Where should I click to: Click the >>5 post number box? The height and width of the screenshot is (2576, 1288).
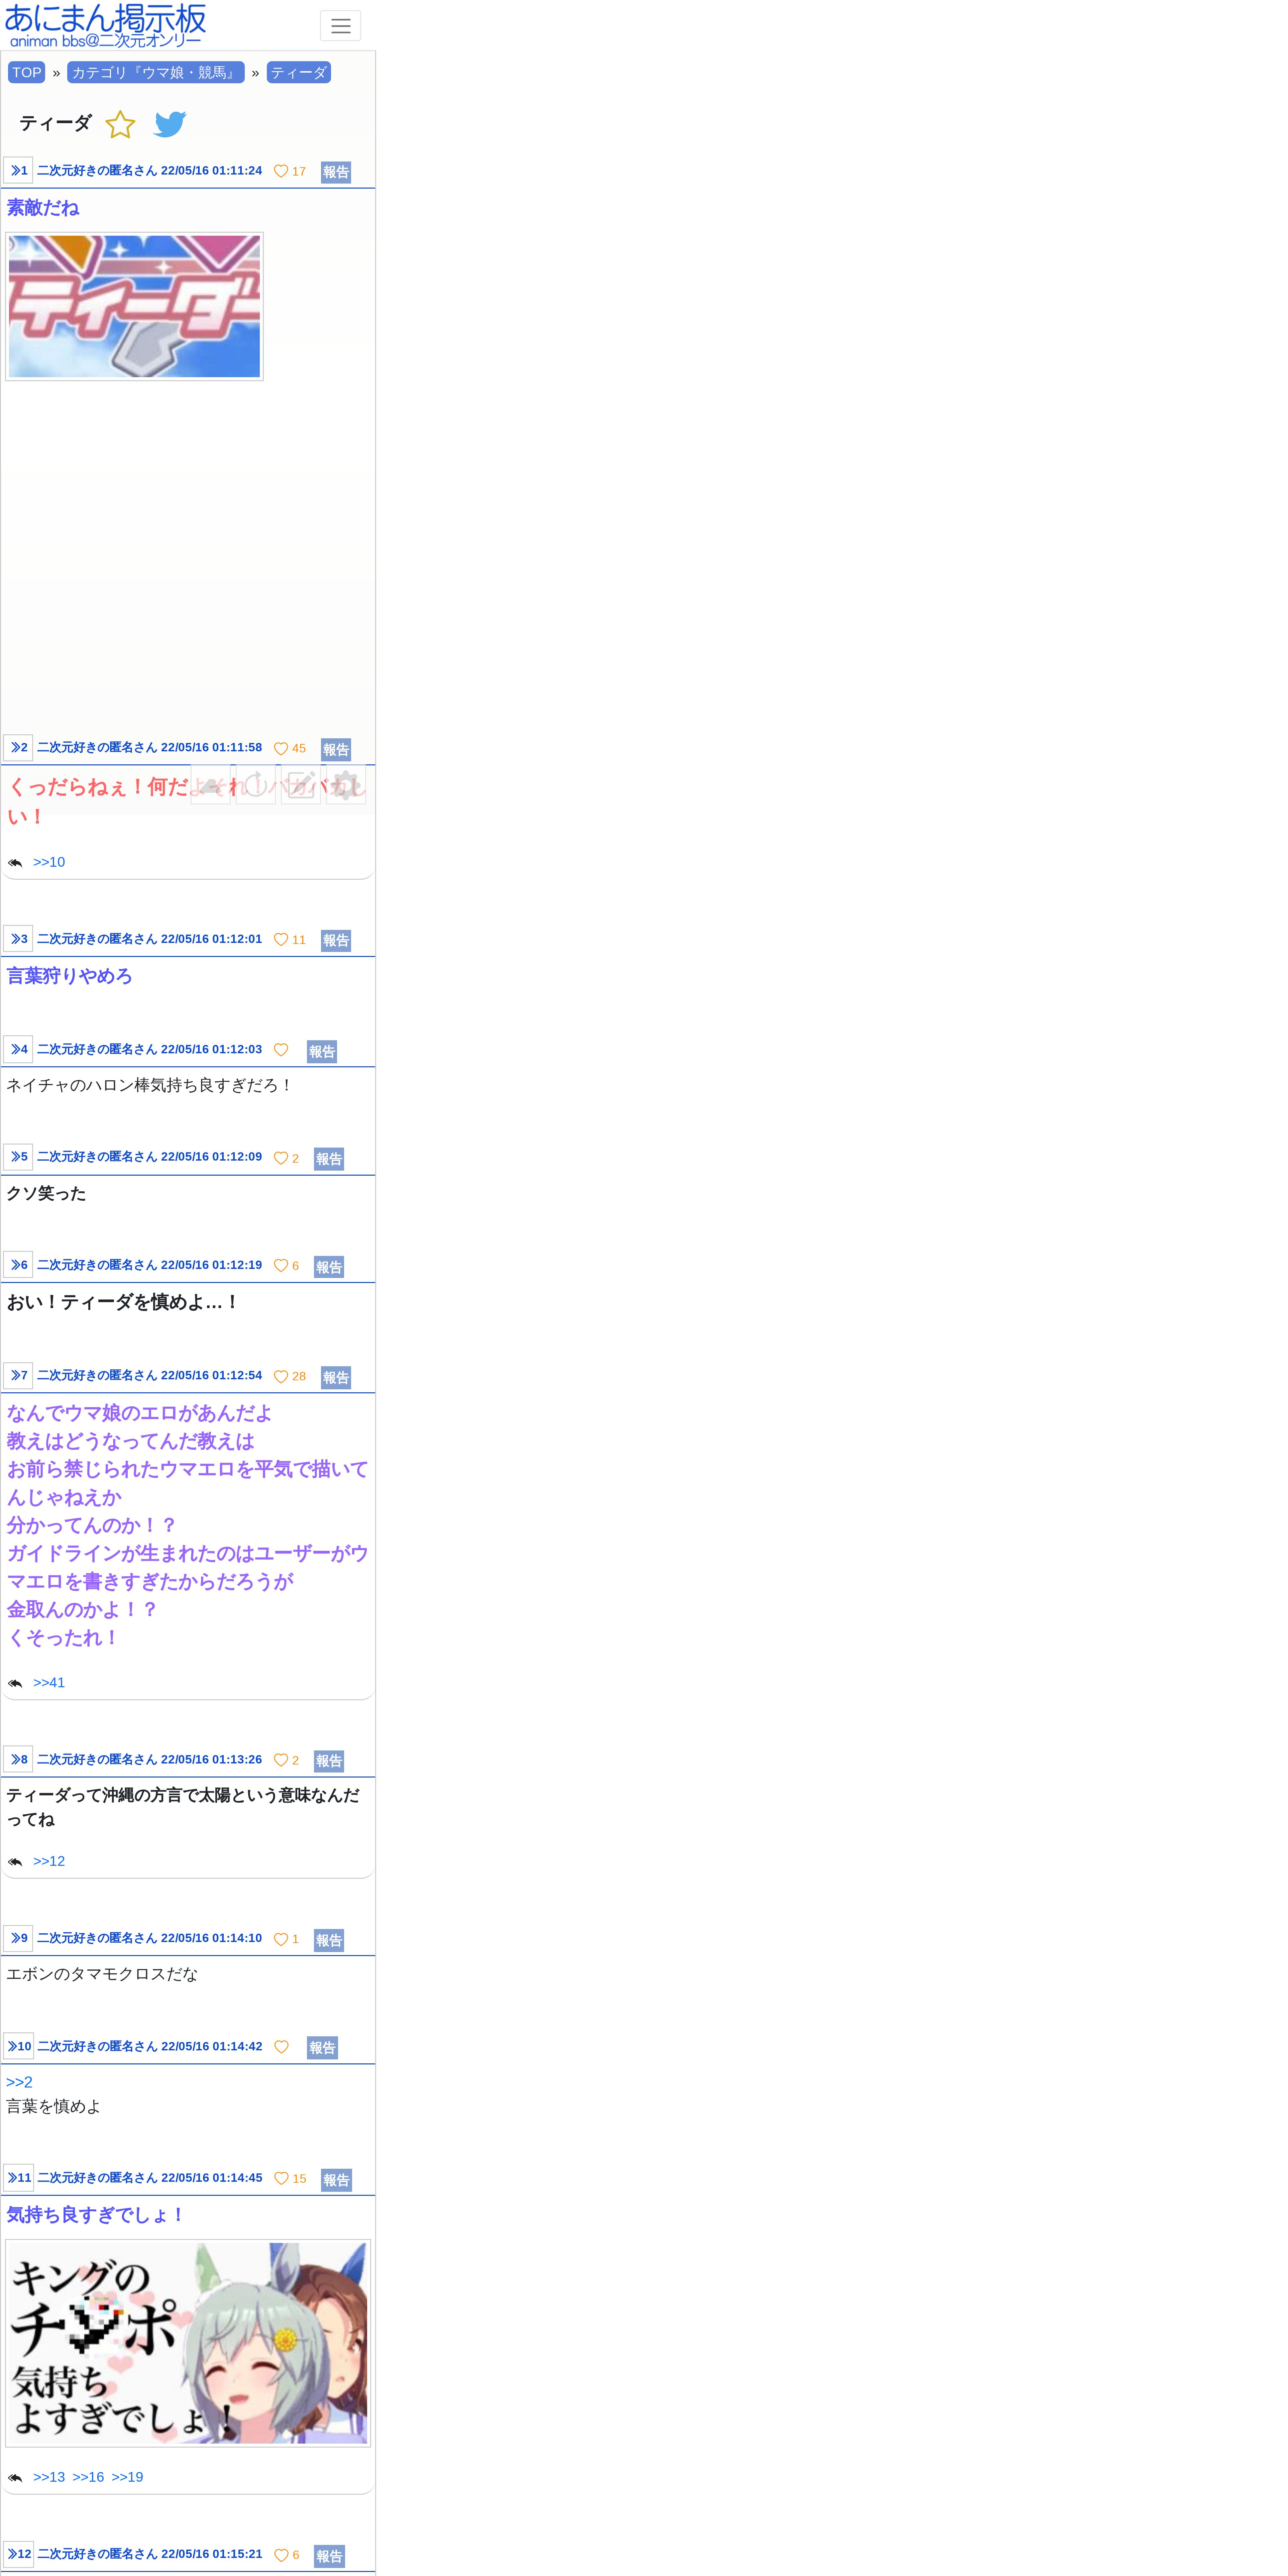(x=18, y=1157)
